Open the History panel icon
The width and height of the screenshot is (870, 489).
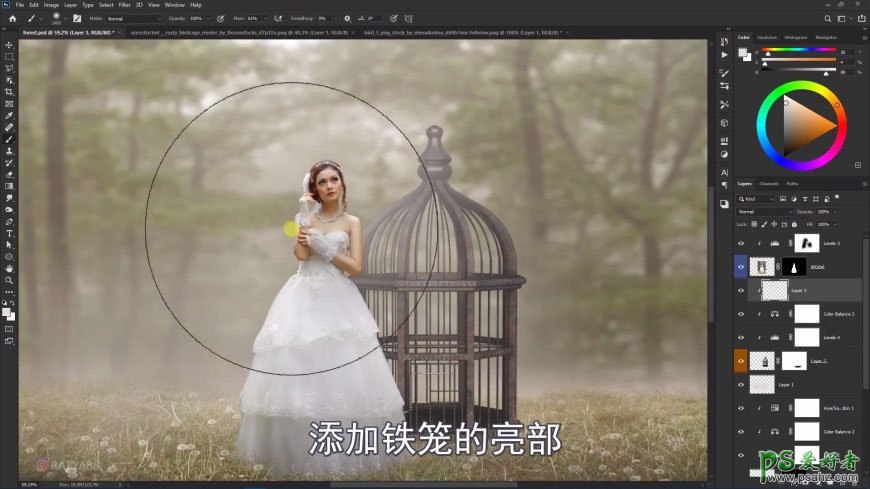(x=724, y=42)
